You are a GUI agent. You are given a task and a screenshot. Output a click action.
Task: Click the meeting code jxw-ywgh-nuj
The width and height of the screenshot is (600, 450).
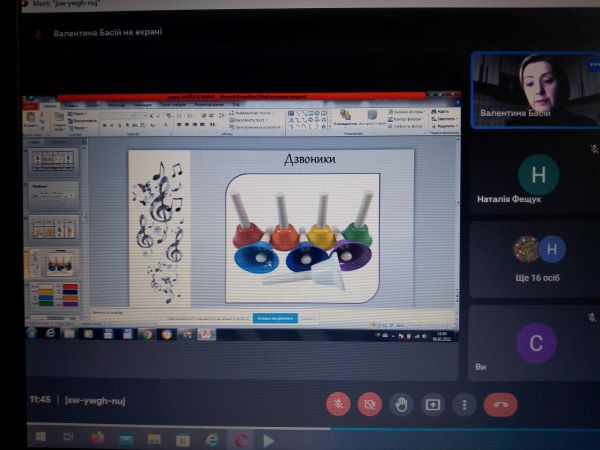[95, 401]
